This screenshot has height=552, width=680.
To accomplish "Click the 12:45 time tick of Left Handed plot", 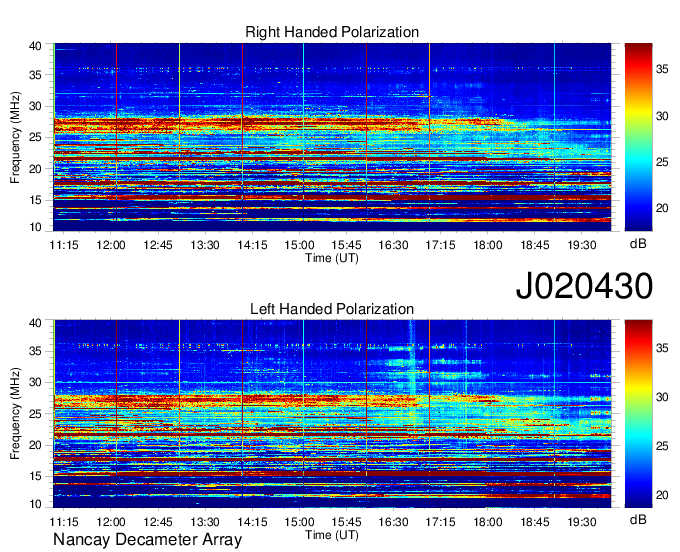I will tap(158, 522).
